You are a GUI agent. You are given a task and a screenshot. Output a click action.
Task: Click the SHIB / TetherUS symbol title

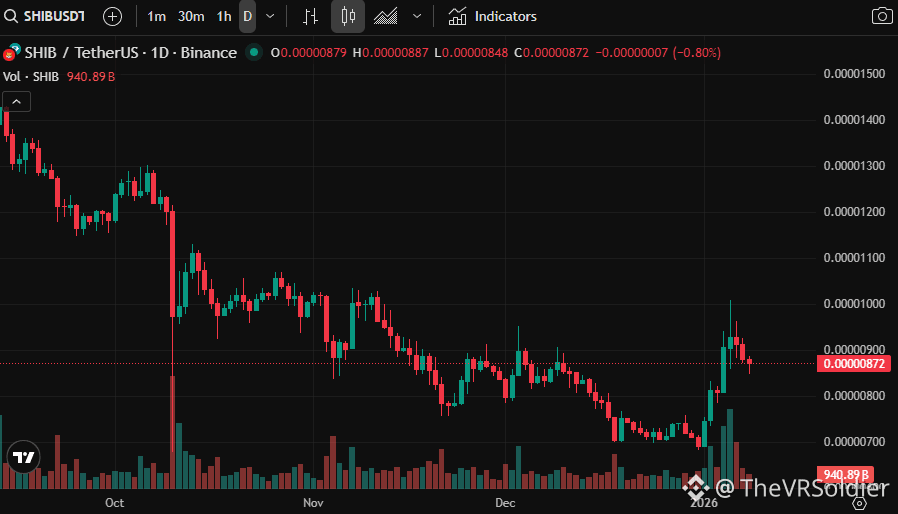point(131,53)
